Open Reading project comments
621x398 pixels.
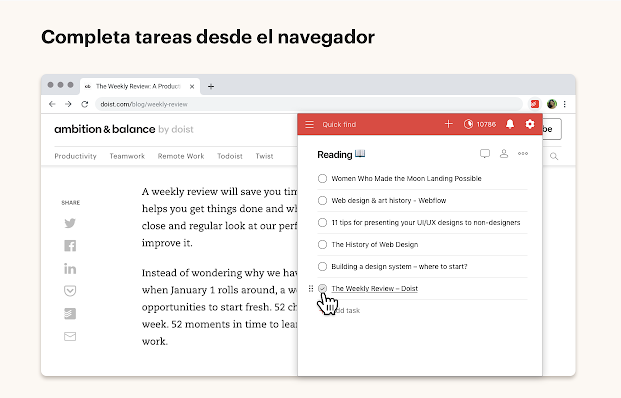coord(485,154)
